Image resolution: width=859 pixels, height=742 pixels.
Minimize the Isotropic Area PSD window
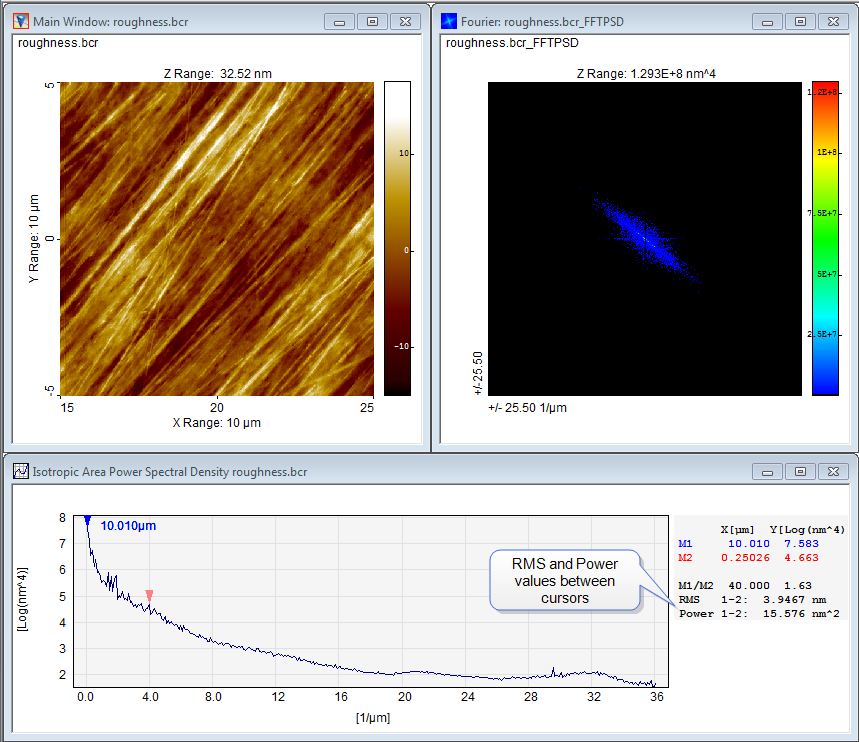click(x=768, y=472)
